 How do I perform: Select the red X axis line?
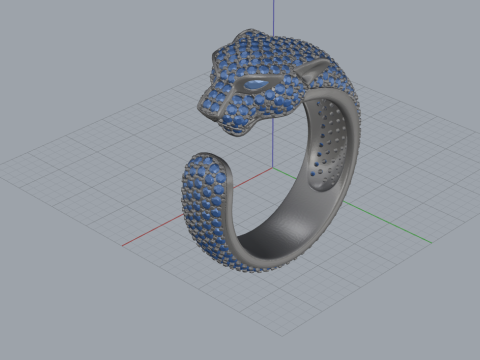[x=197, y=207]
